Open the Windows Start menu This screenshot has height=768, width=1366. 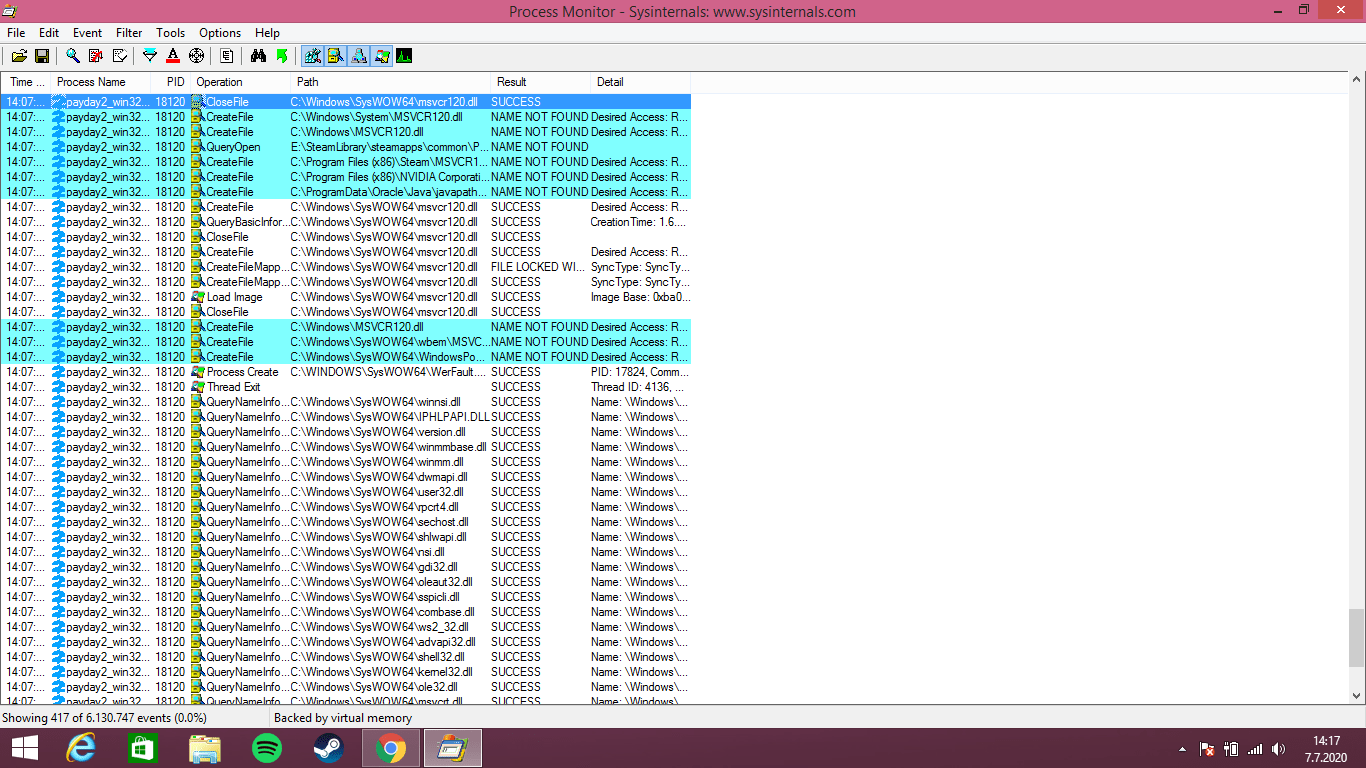(x=24, y=748)
